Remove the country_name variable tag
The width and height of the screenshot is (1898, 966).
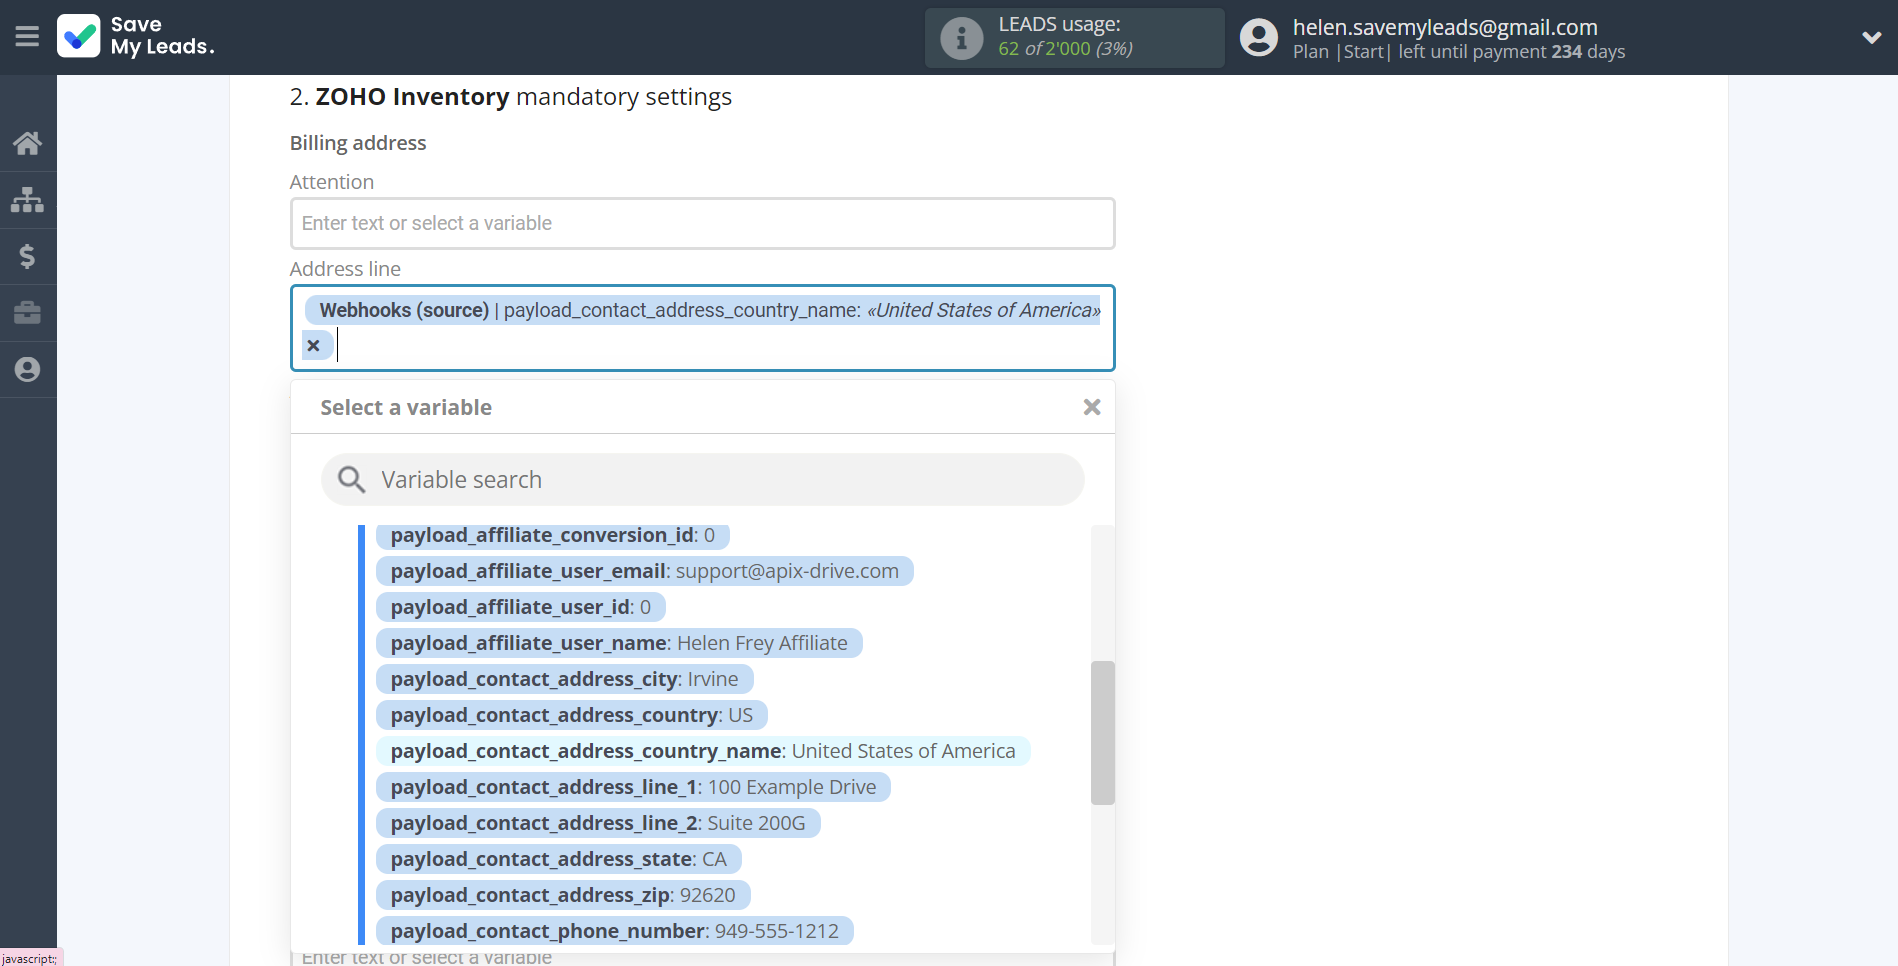coord(314,345)
